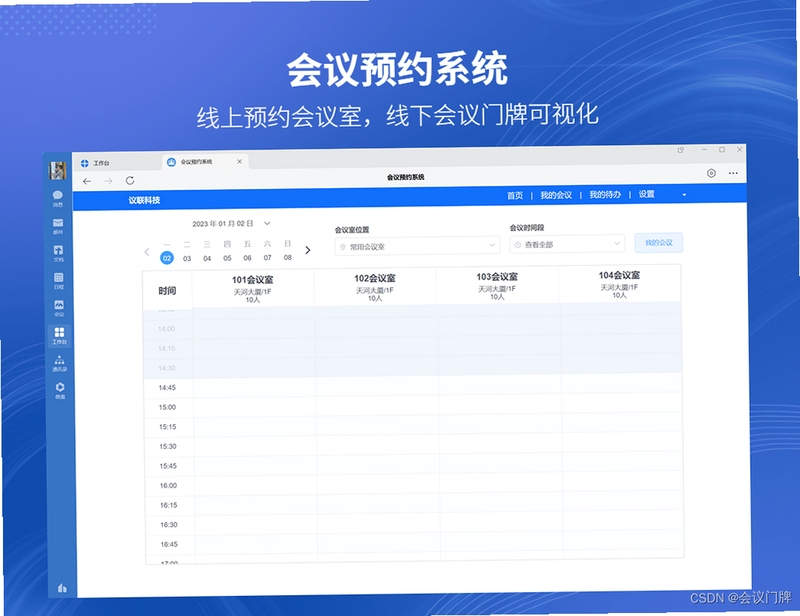Open the user avatar in the sidebar
Viewport: 800px width, 616px height.
pos(58,170)
